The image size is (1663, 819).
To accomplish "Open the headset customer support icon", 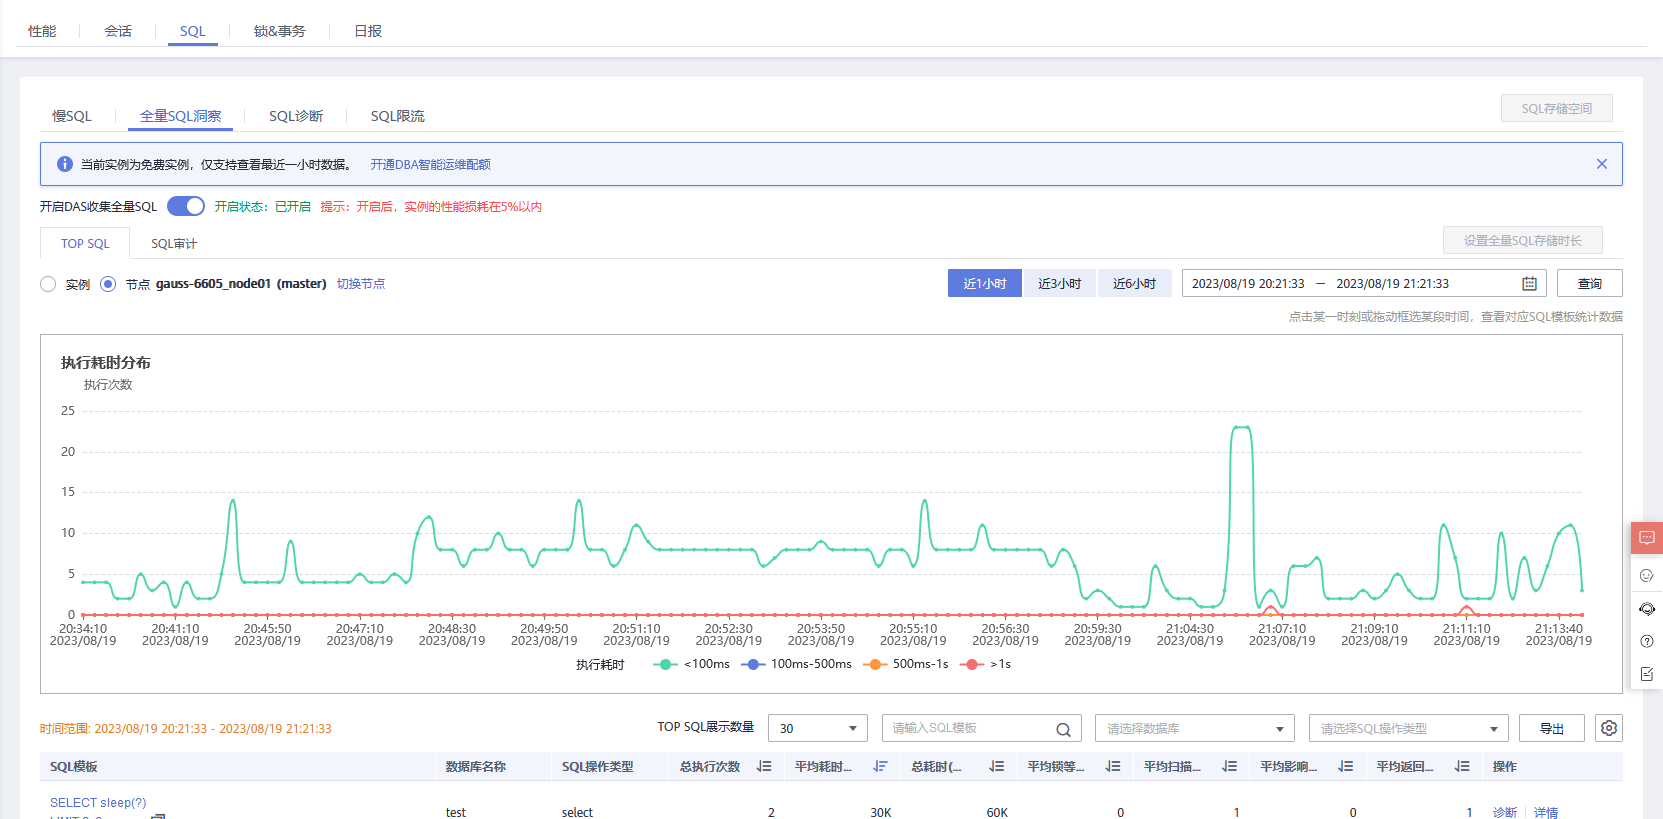I will (x=1647, y=609).
